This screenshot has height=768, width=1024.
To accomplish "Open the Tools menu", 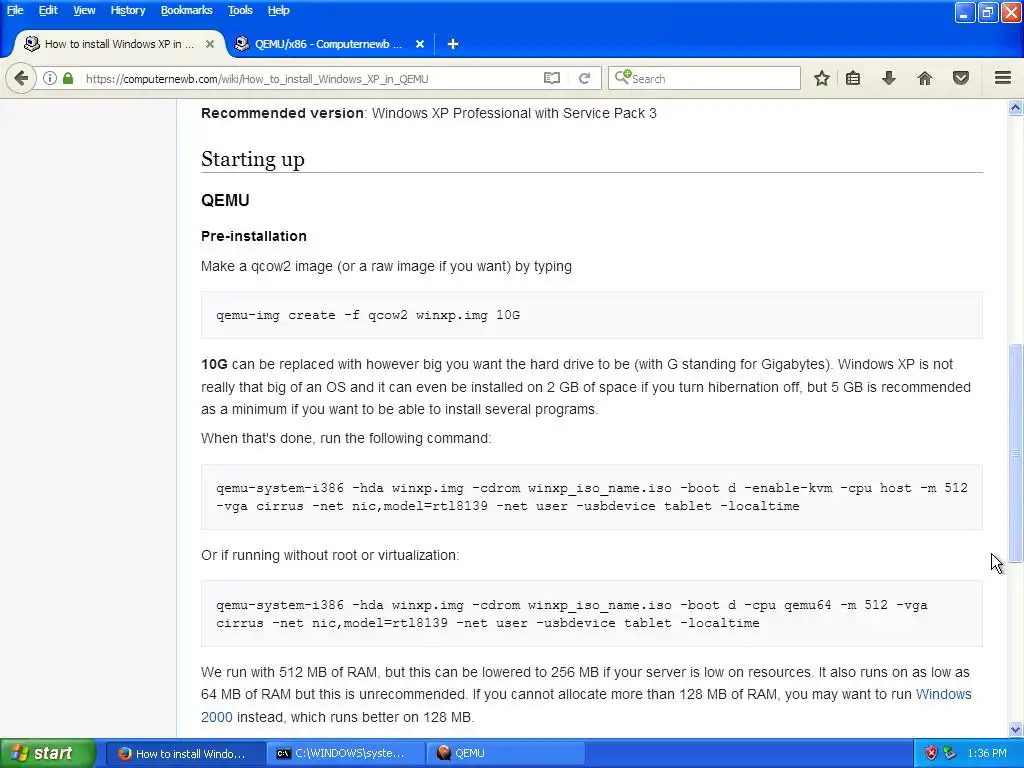I will pyautogui.click(x=240, y=10).
